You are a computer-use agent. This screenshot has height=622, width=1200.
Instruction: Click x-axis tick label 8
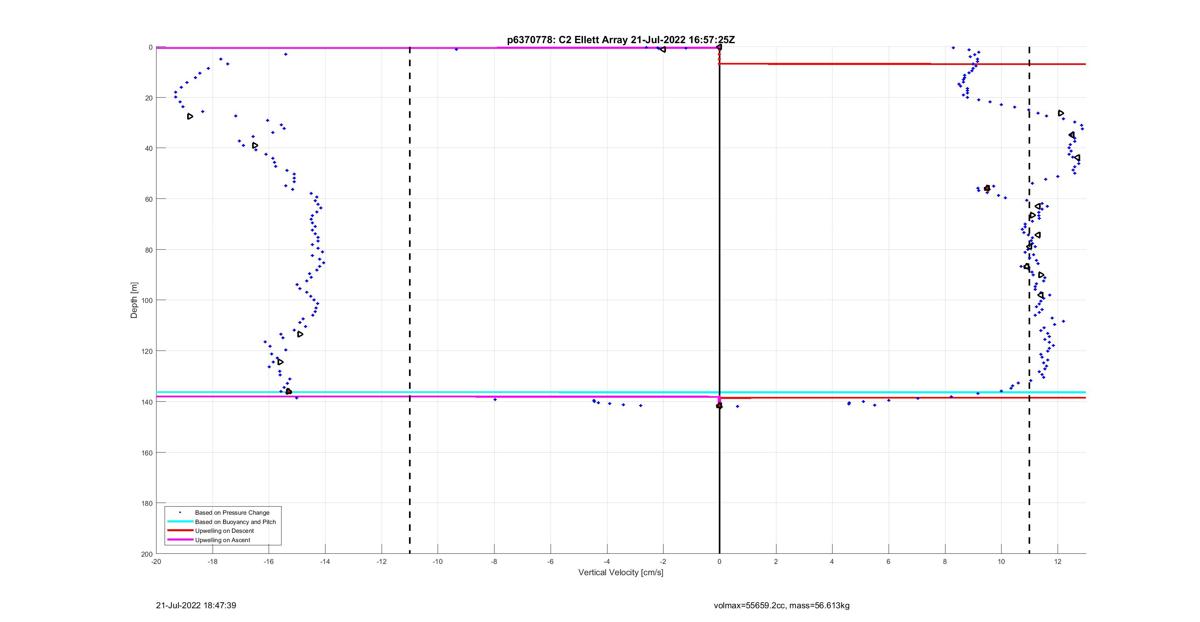coord(945,561)
